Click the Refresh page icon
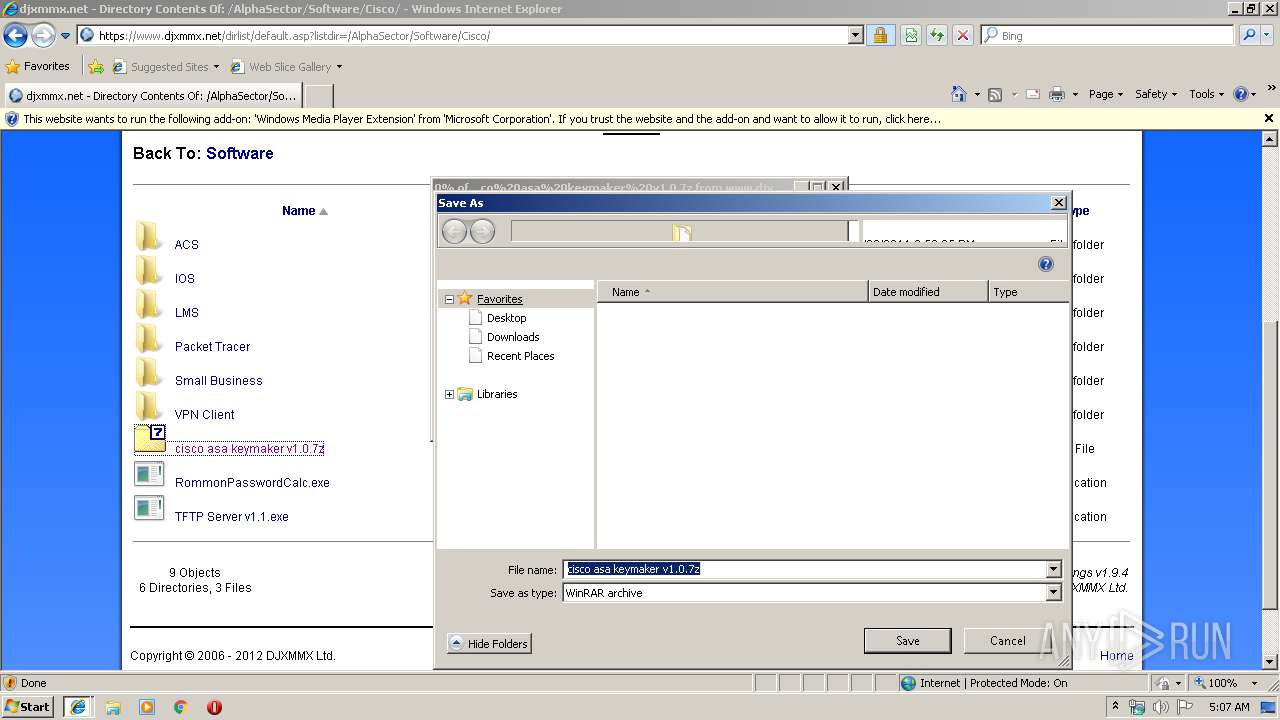 (937, 35)
